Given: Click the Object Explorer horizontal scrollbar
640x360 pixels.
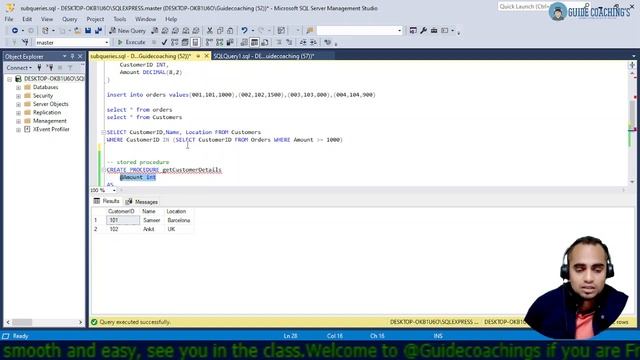Looking at the screenshot, I should tap(44, 322).
